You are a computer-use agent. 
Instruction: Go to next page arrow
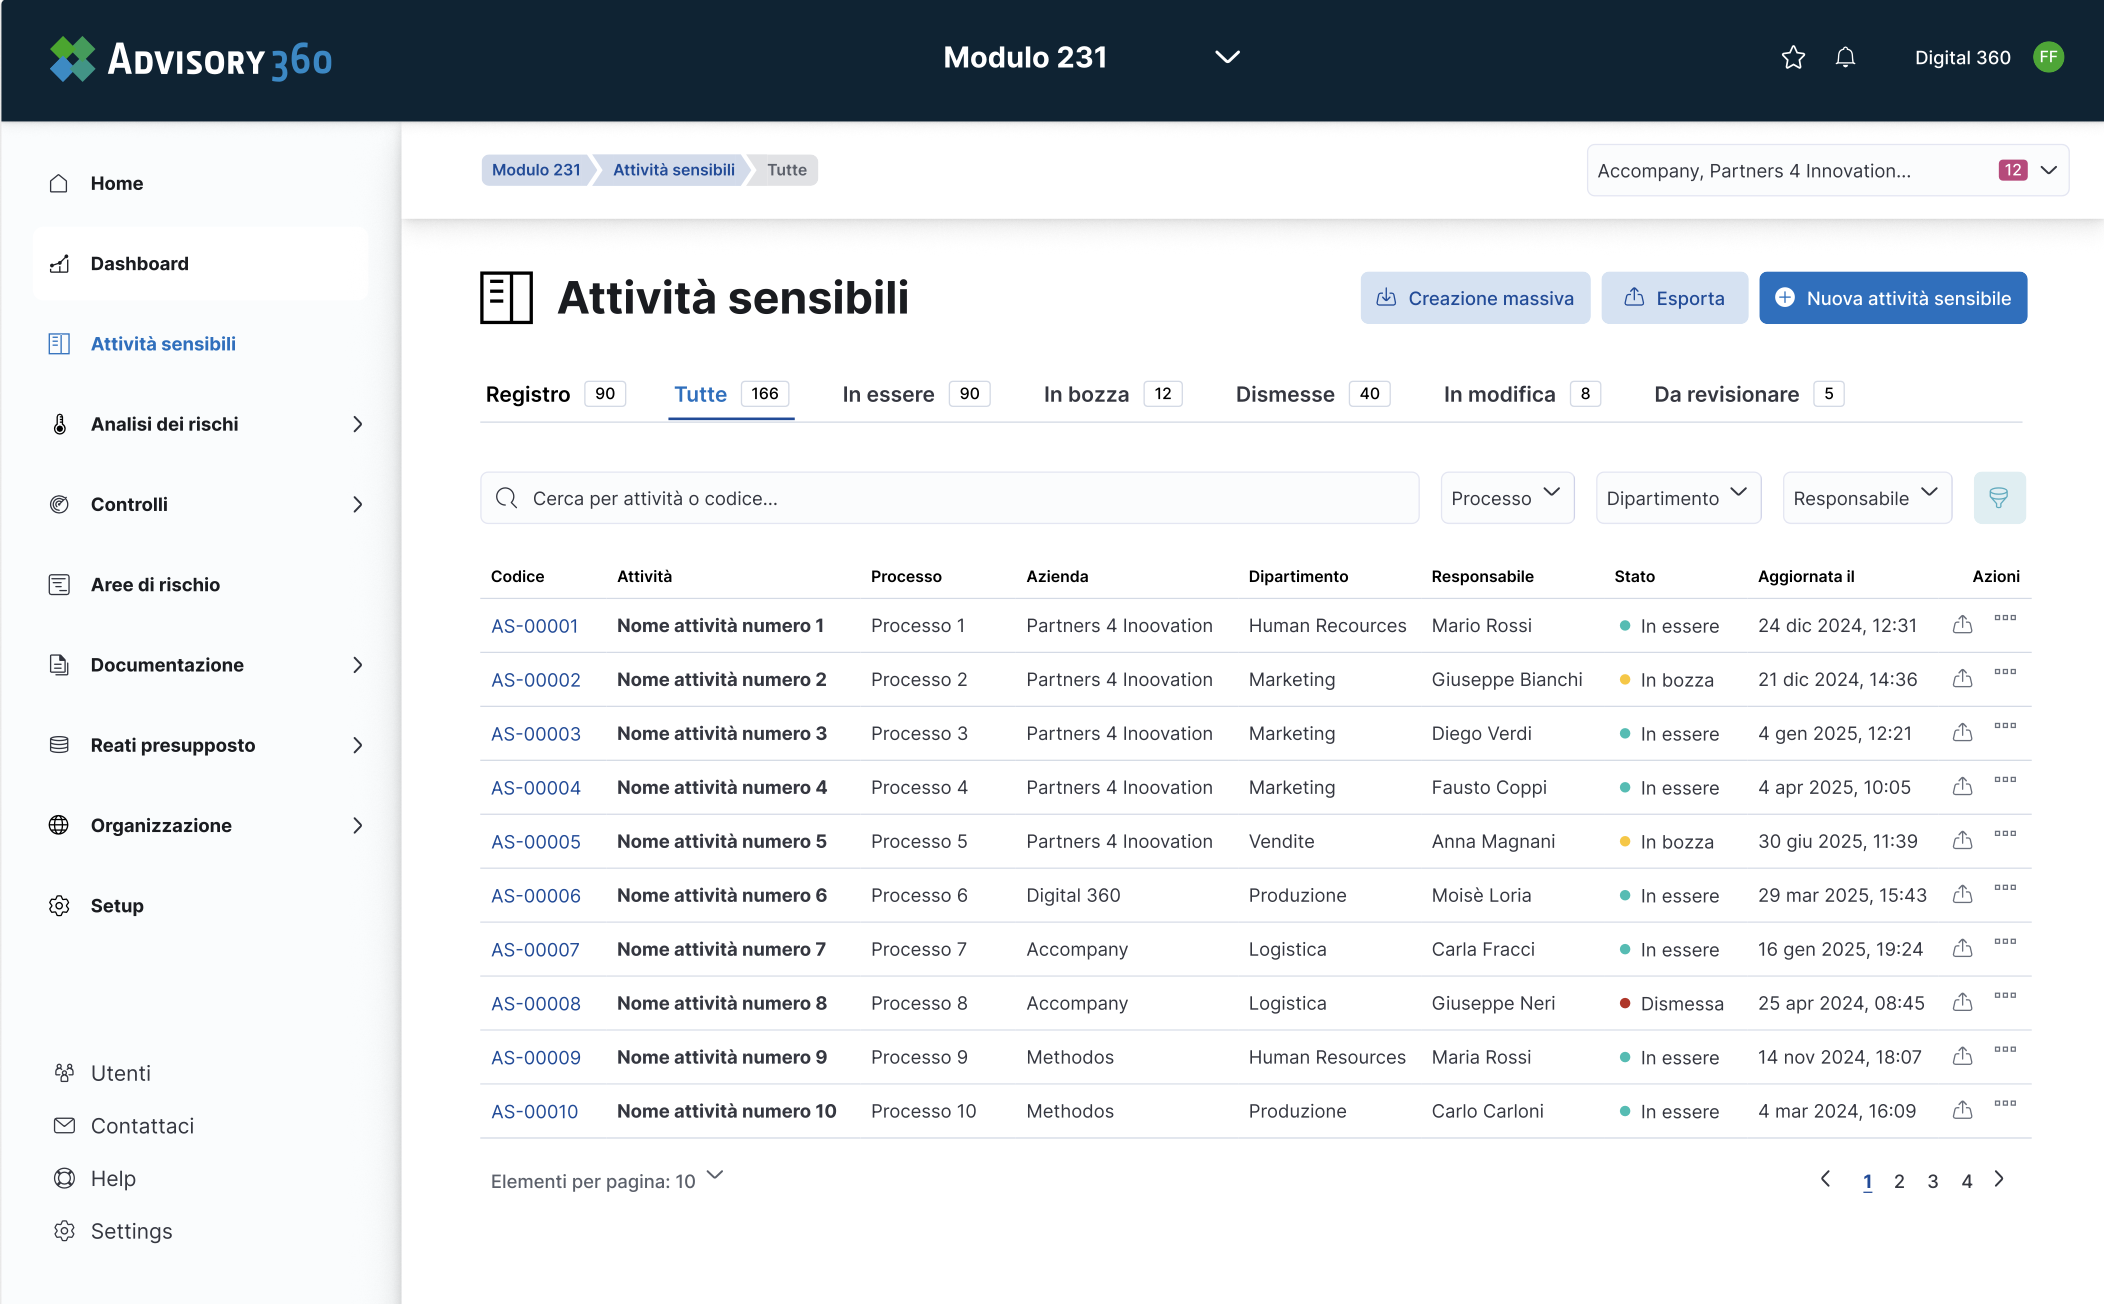click(x=1999, y=1180)
